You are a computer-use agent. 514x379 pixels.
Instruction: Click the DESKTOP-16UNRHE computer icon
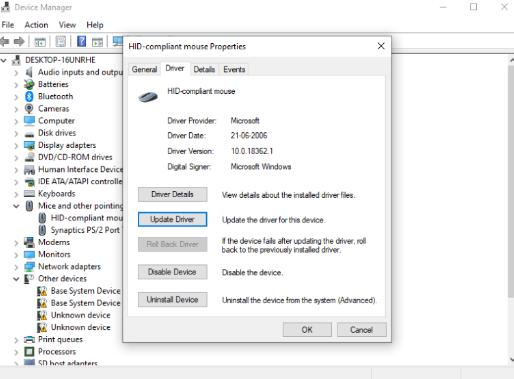pos(16,60)
